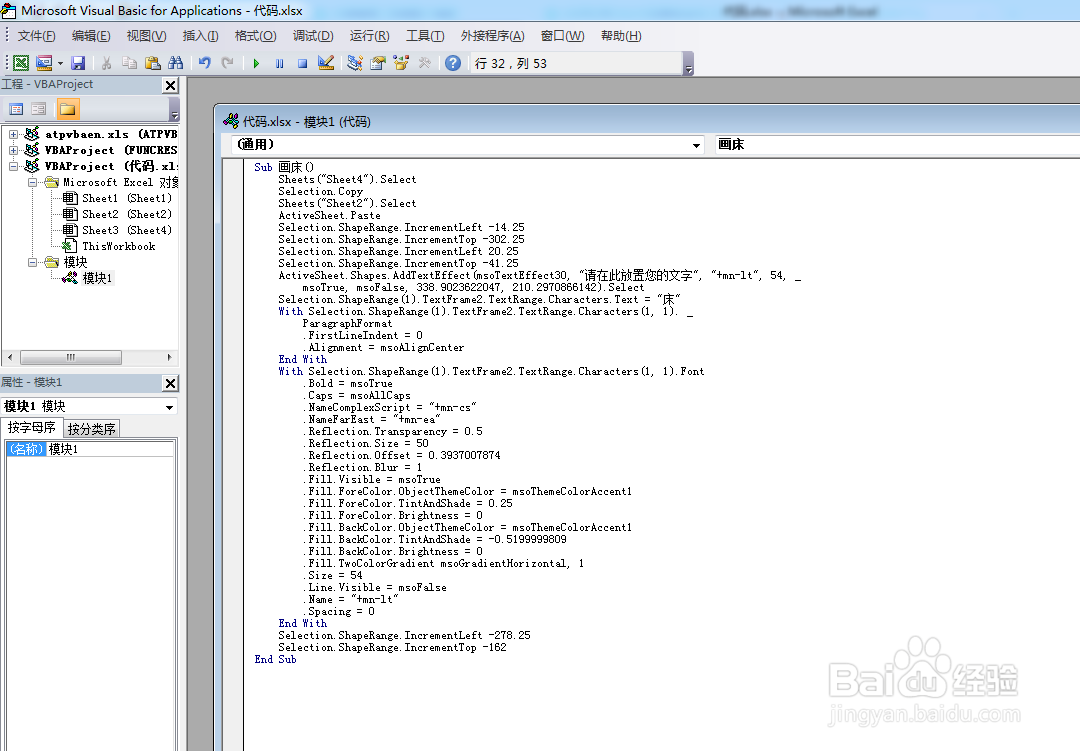Open the 编辑(E) menu
The height and width of the screenshot is (751, 1080).
(91, 36)
